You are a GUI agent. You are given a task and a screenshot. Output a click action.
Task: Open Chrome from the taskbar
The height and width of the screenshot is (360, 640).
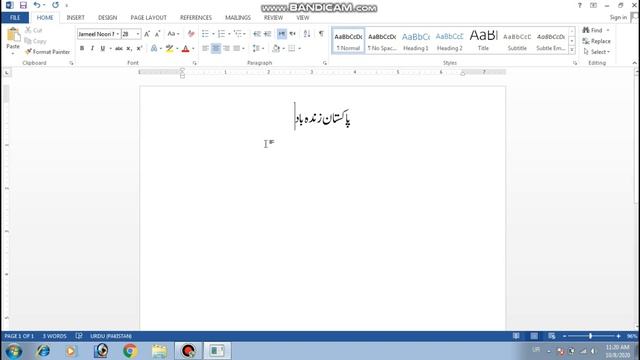[130, 351]
